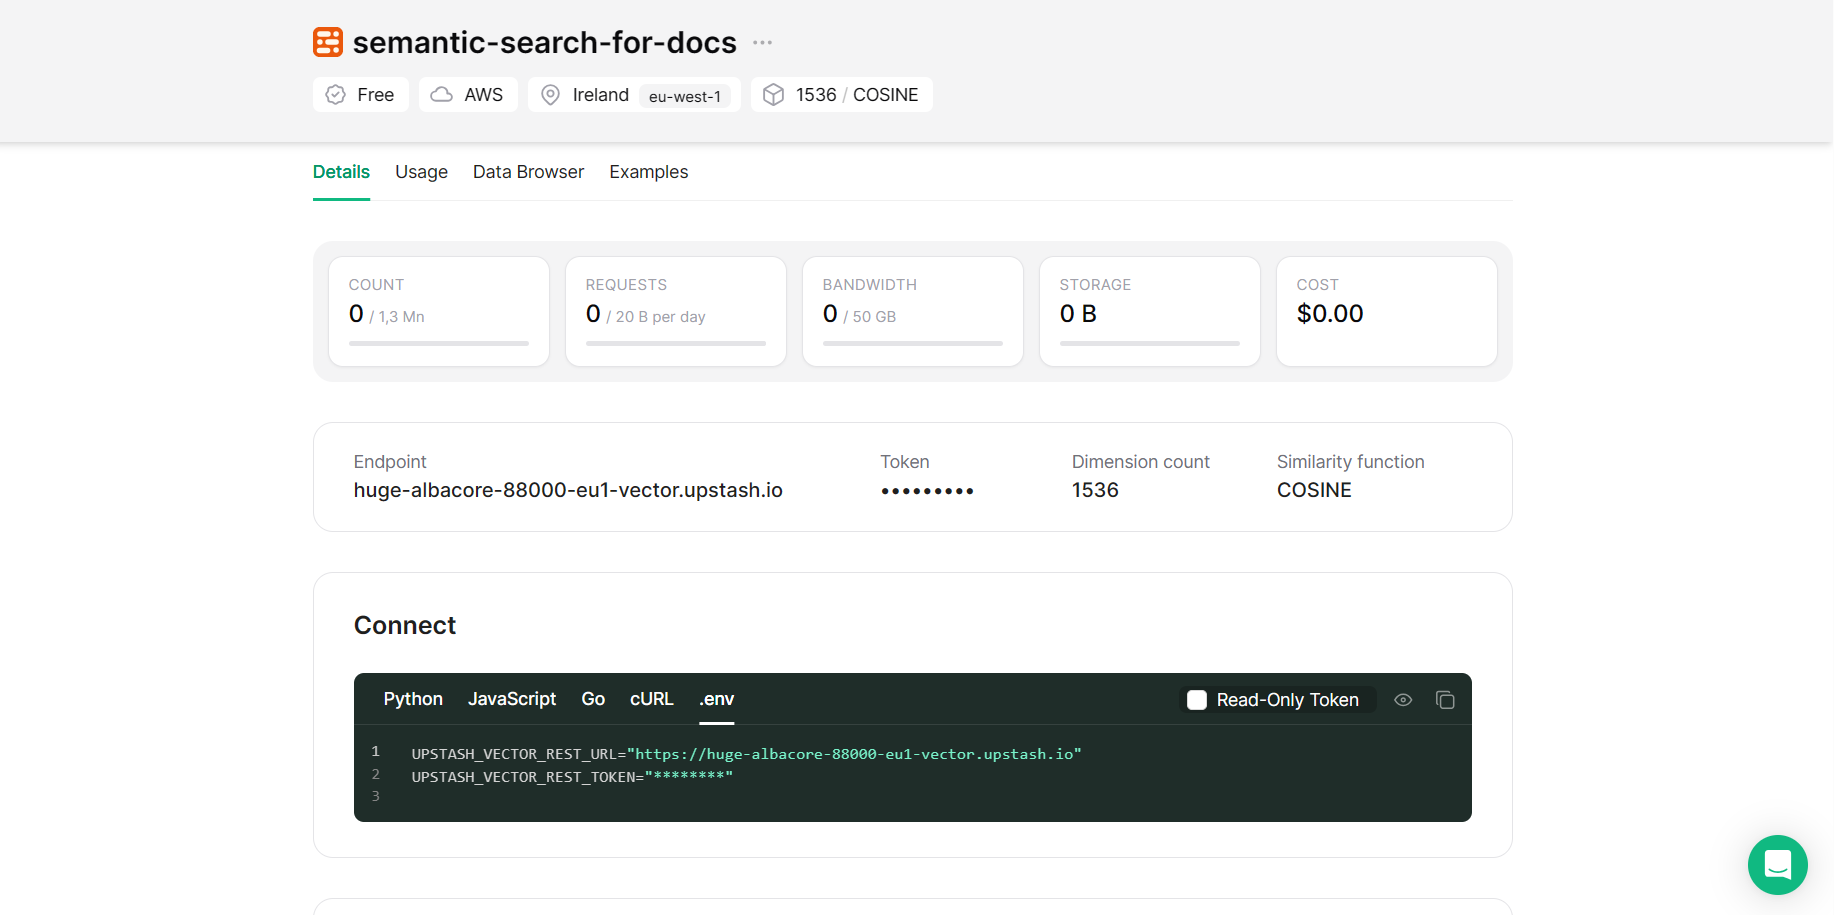Viewport: 1834px width, 915px height.
Task: Click the AWS cloud icon
Action: 441,95
